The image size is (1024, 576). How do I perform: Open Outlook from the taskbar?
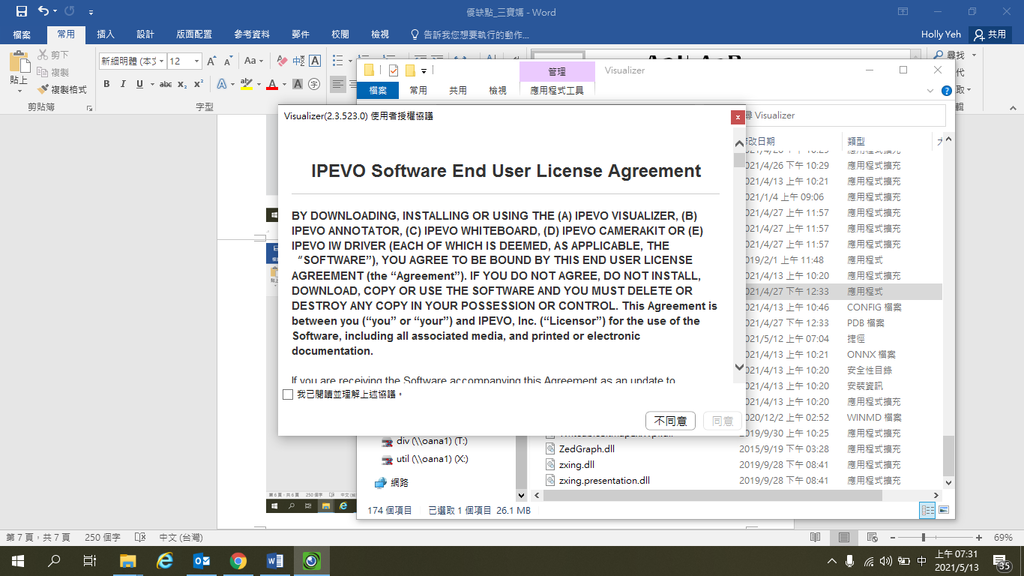pyautogui.click(x=201, y=561)
